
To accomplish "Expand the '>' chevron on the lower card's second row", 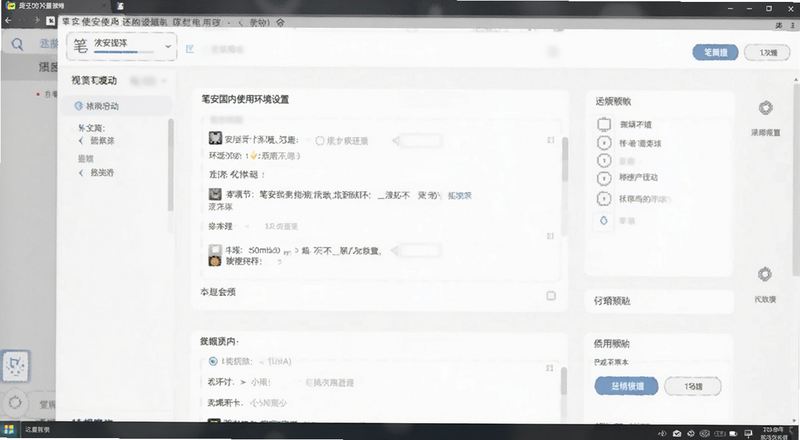I will pyautogui.click(x=243, y=382).
